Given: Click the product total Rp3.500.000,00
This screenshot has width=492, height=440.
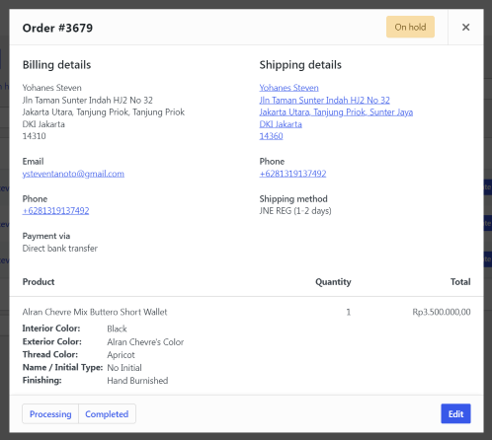Looking at the screenshot, I should pos(441,312).
